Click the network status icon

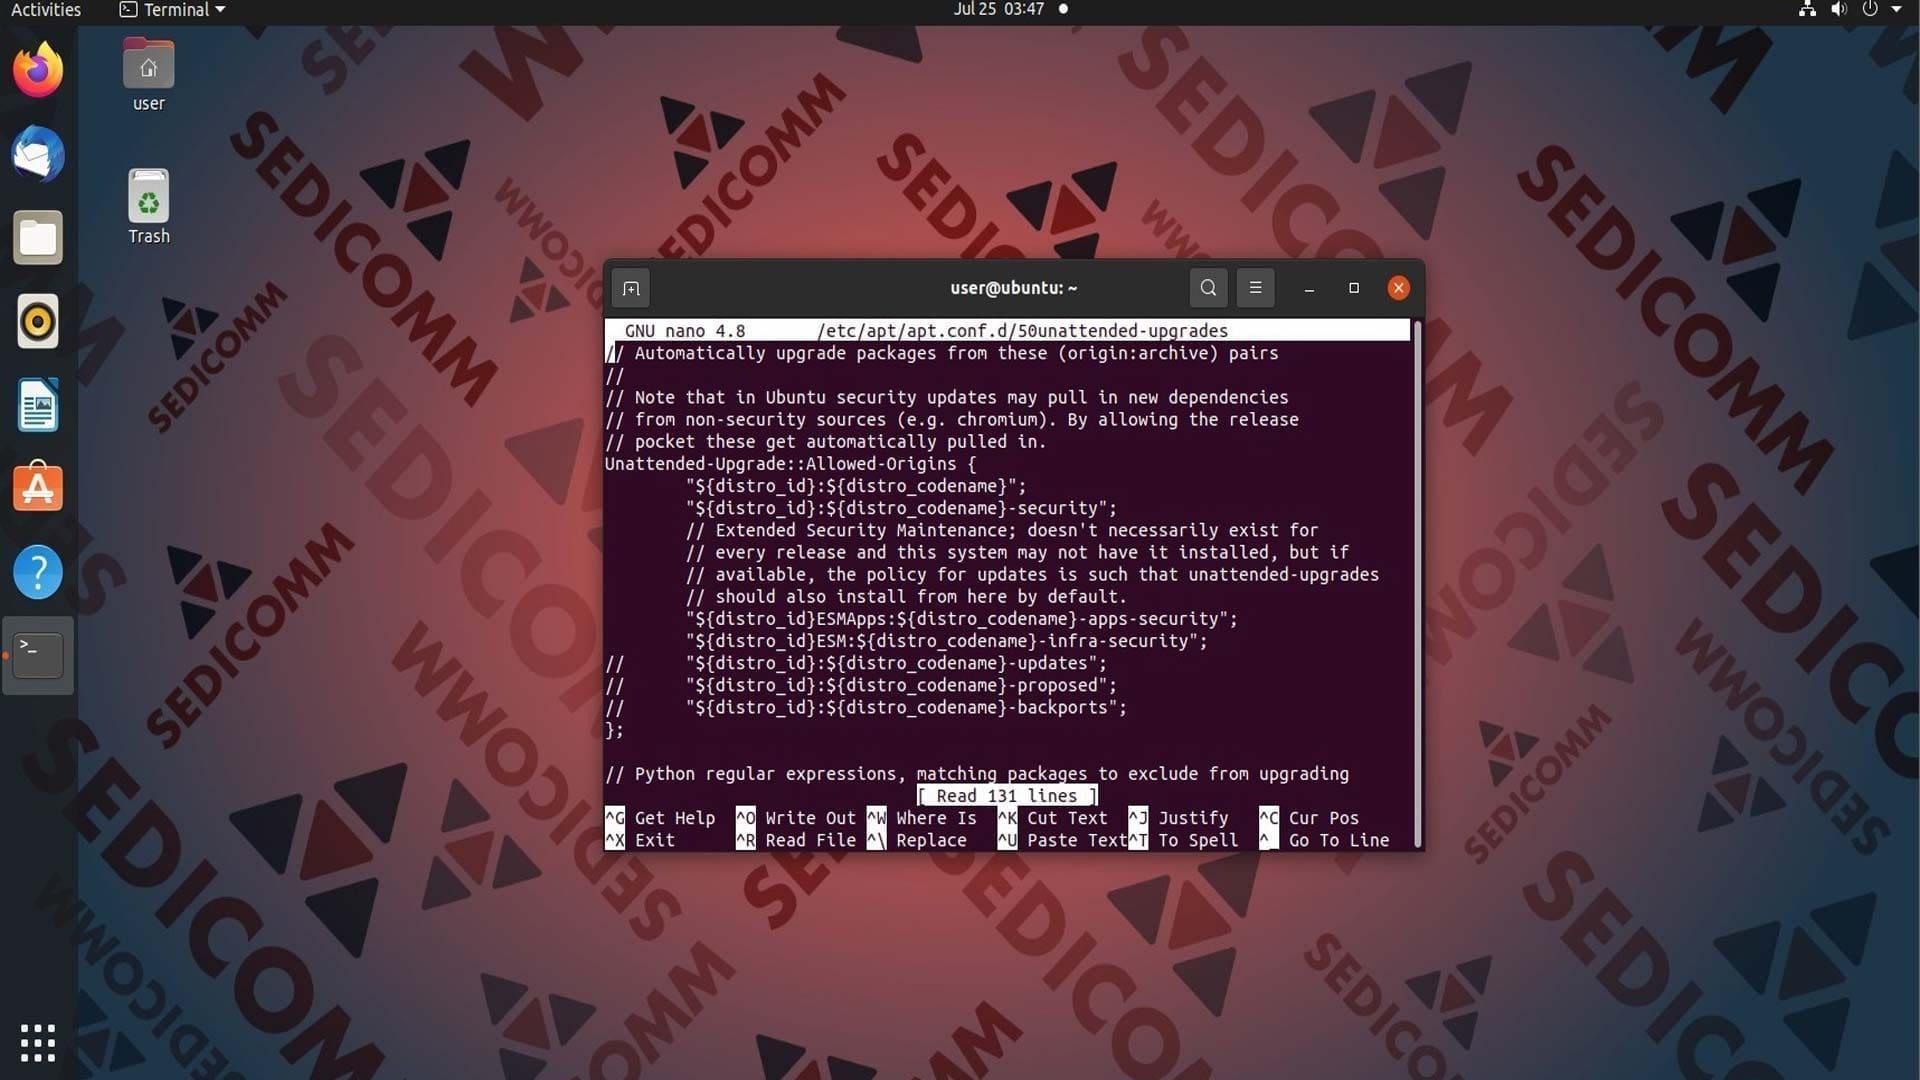(1807, 9)
